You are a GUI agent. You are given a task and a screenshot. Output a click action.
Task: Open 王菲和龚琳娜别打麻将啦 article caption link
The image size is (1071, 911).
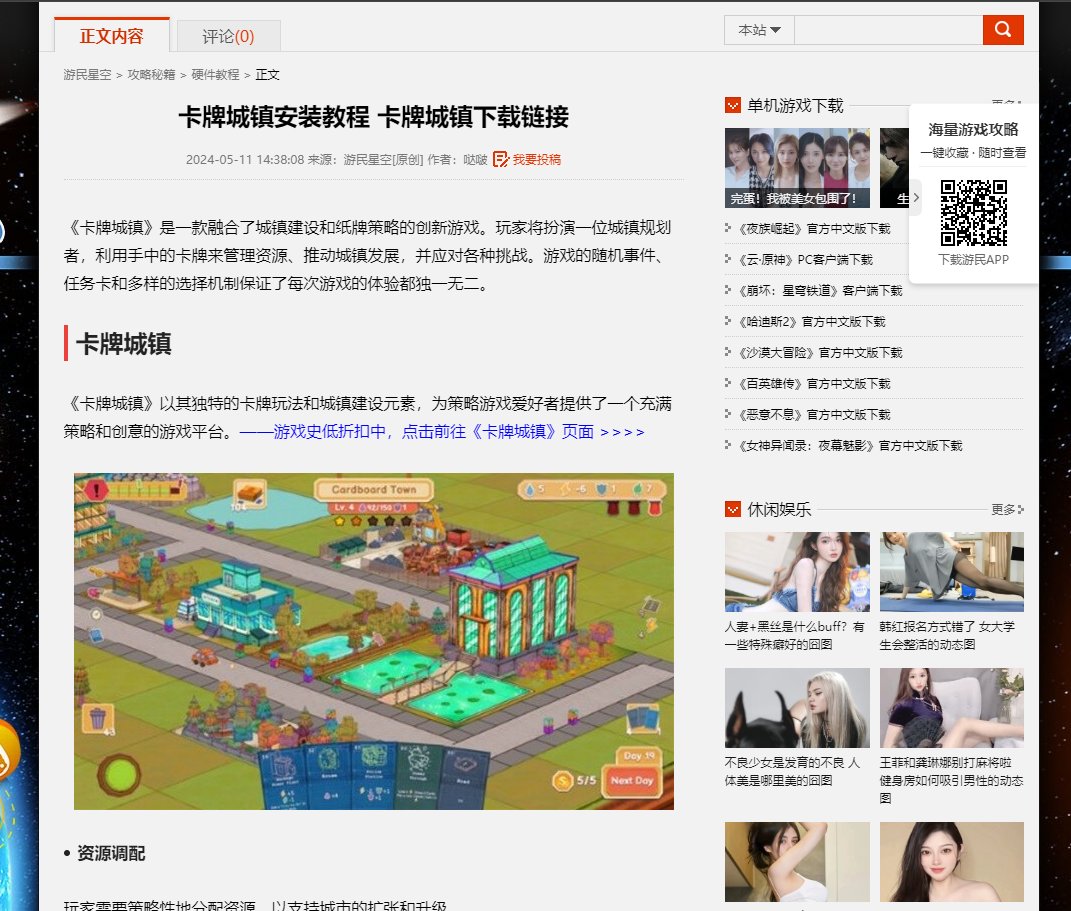pyautogui.click(x=951, y=780)
